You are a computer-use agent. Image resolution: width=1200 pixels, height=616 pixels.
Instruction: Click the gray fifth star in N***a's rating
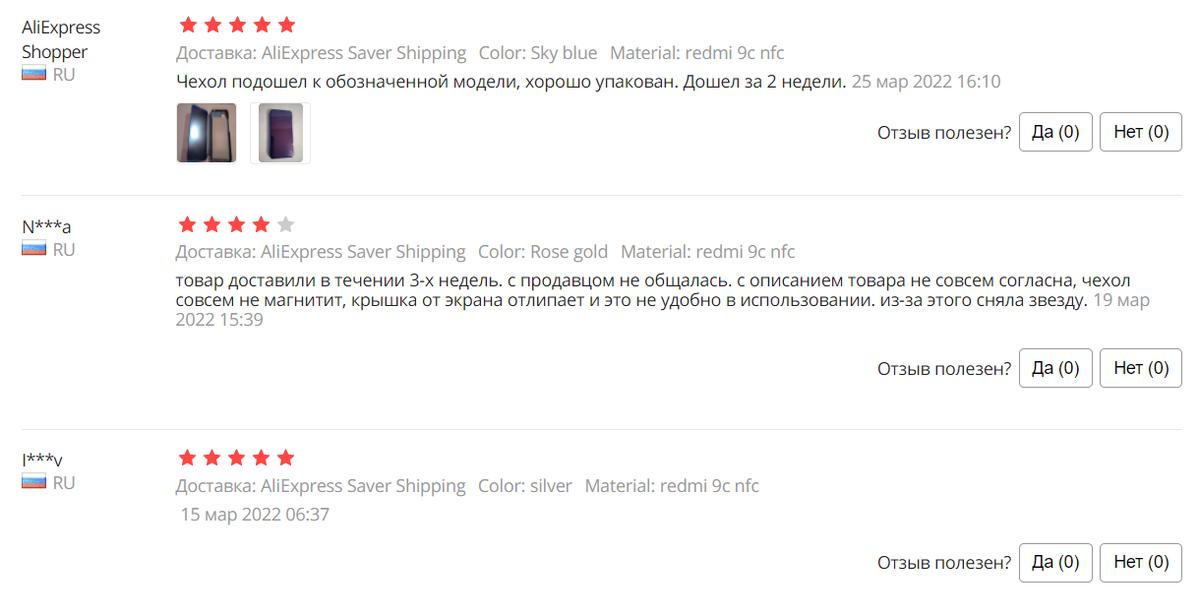click(x=286, y=224)
